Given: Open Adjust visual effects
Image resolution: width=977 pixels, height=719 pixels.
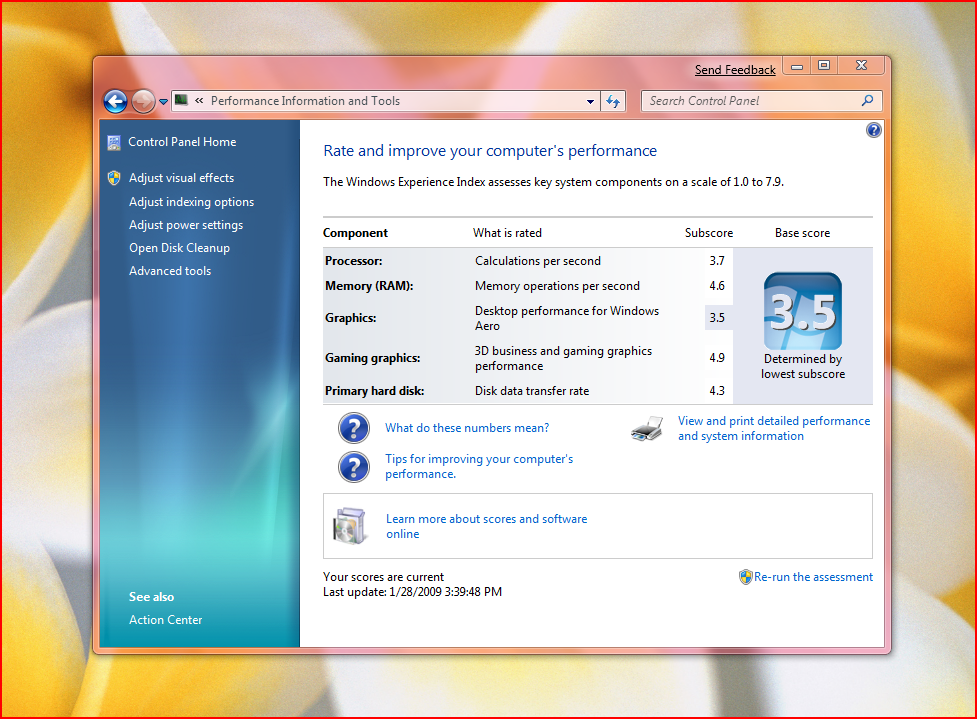Looking at the screenshot, I should pyautogui.click(x=181, y=178).
